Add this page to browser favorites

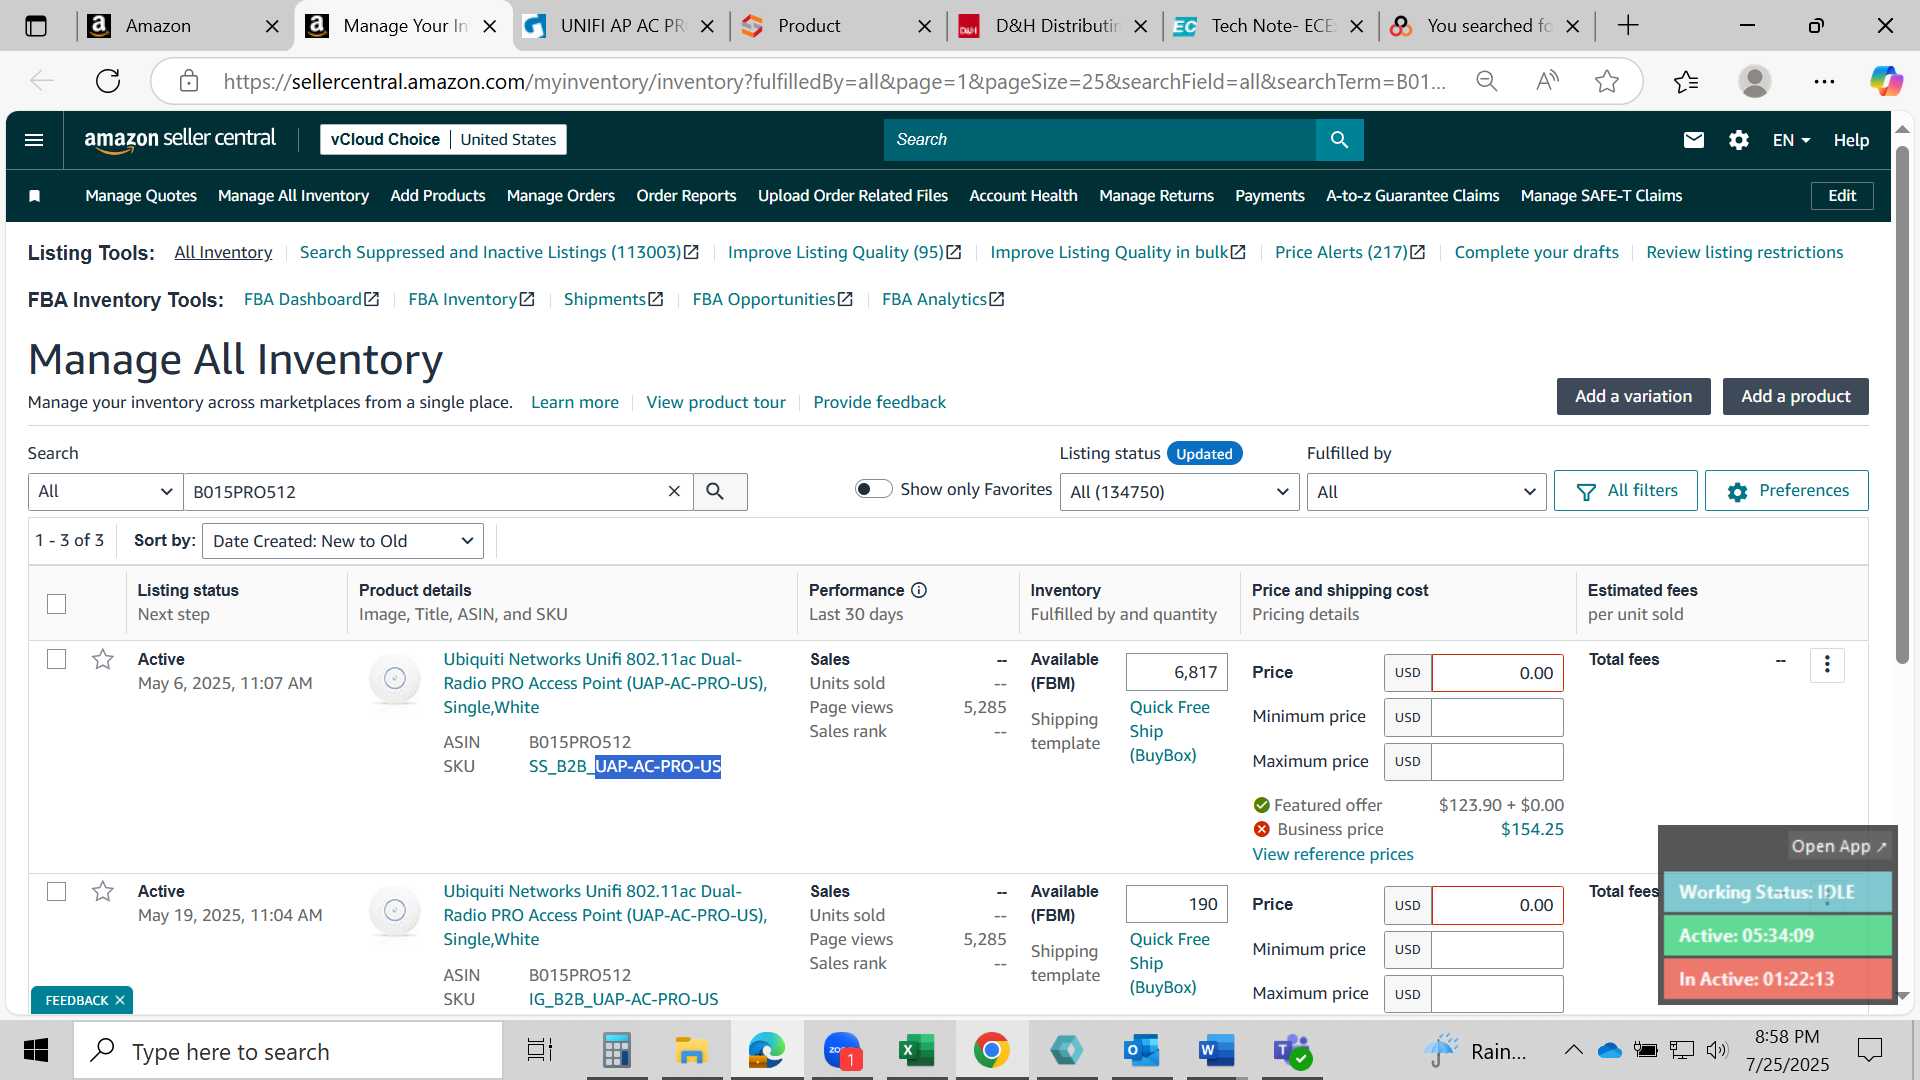click(x=1606, y=81)
